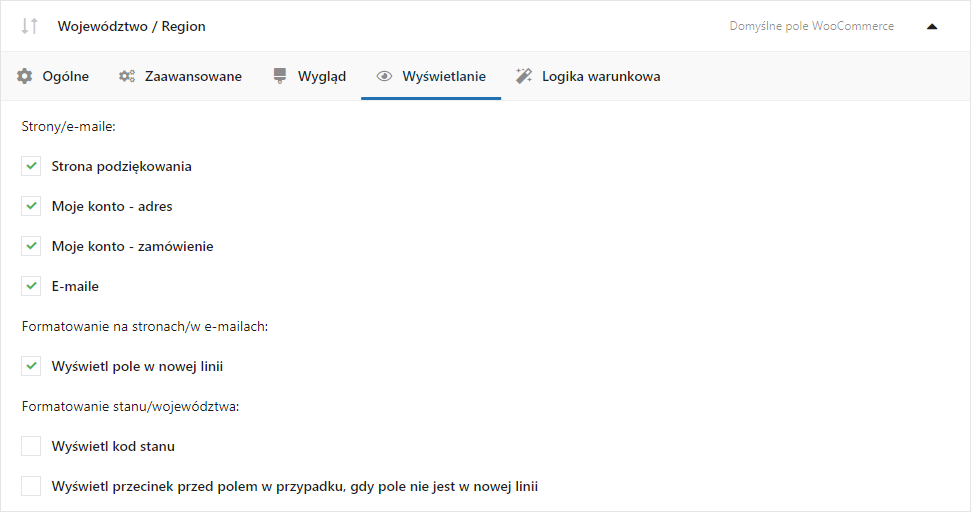The width and height of the screenshot is (971, 512).
Task: Uncheck the E-maile checkbox
Action: pyautogui.click(x=31, y=286)
